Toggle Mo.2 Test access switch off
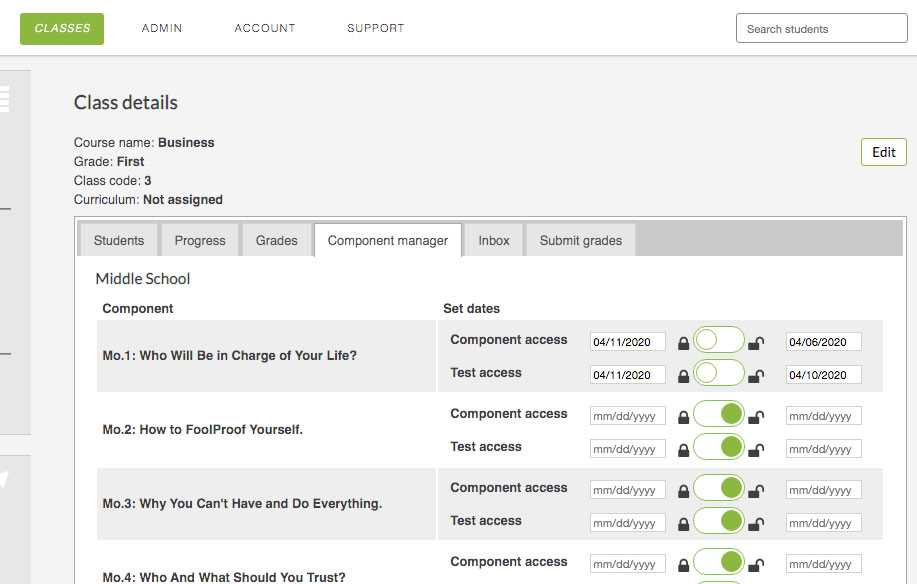 719,447
